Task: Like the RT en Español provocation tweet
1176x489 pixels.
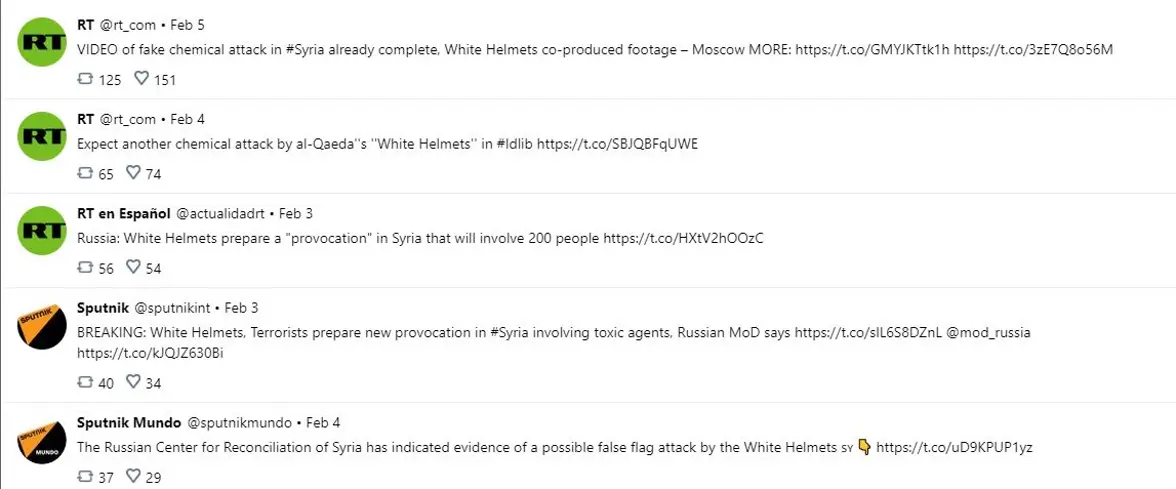Action: (134, 267)
